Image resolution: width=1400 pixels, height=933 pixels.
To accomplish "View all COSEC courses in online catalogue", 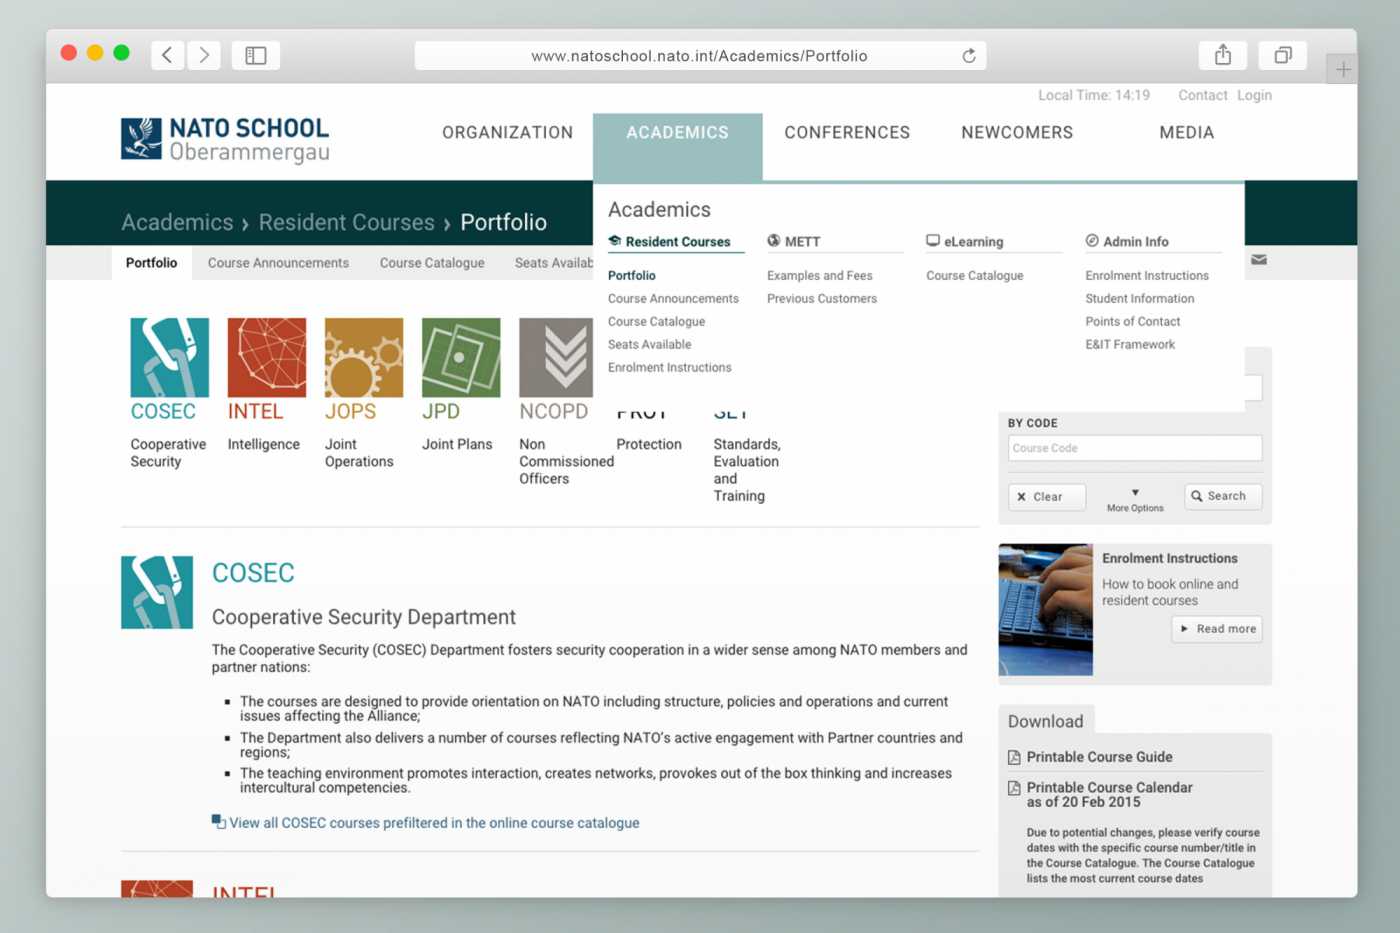I will (x=434, y=823).
